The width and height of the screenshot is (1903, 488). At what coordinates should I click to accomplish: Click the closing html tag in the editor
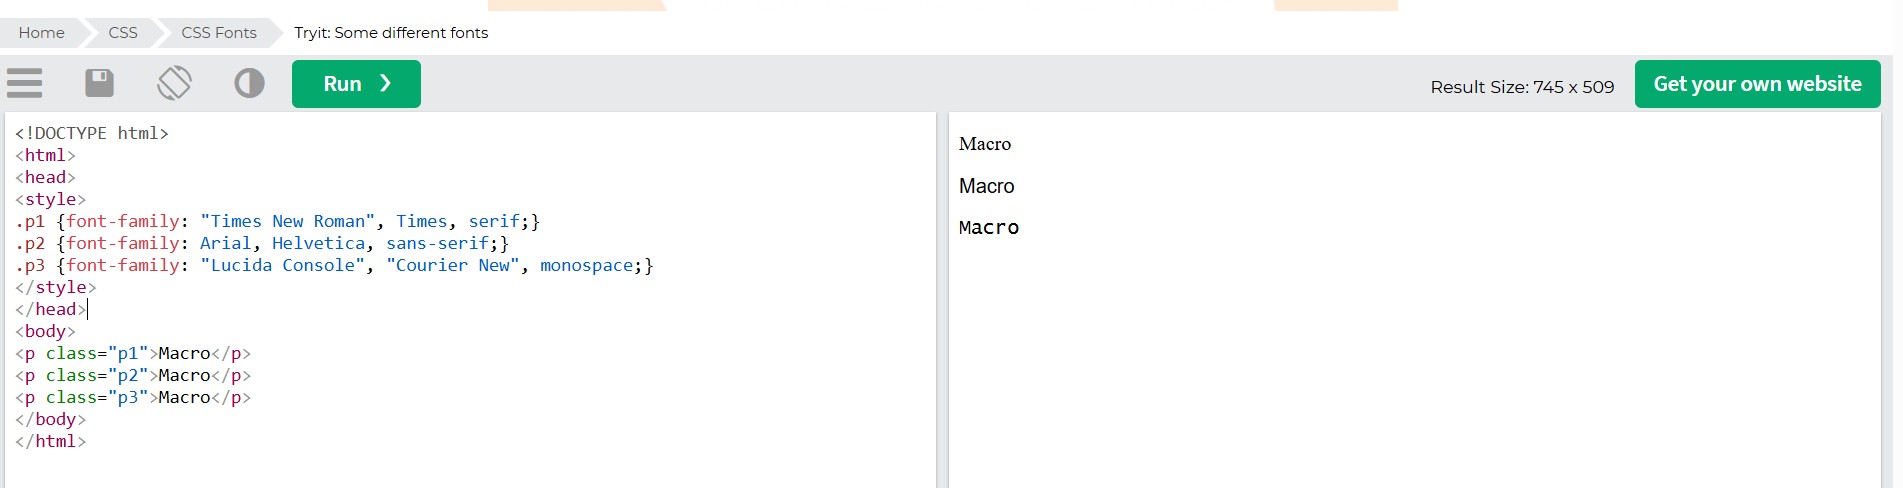tap(50, 441)
